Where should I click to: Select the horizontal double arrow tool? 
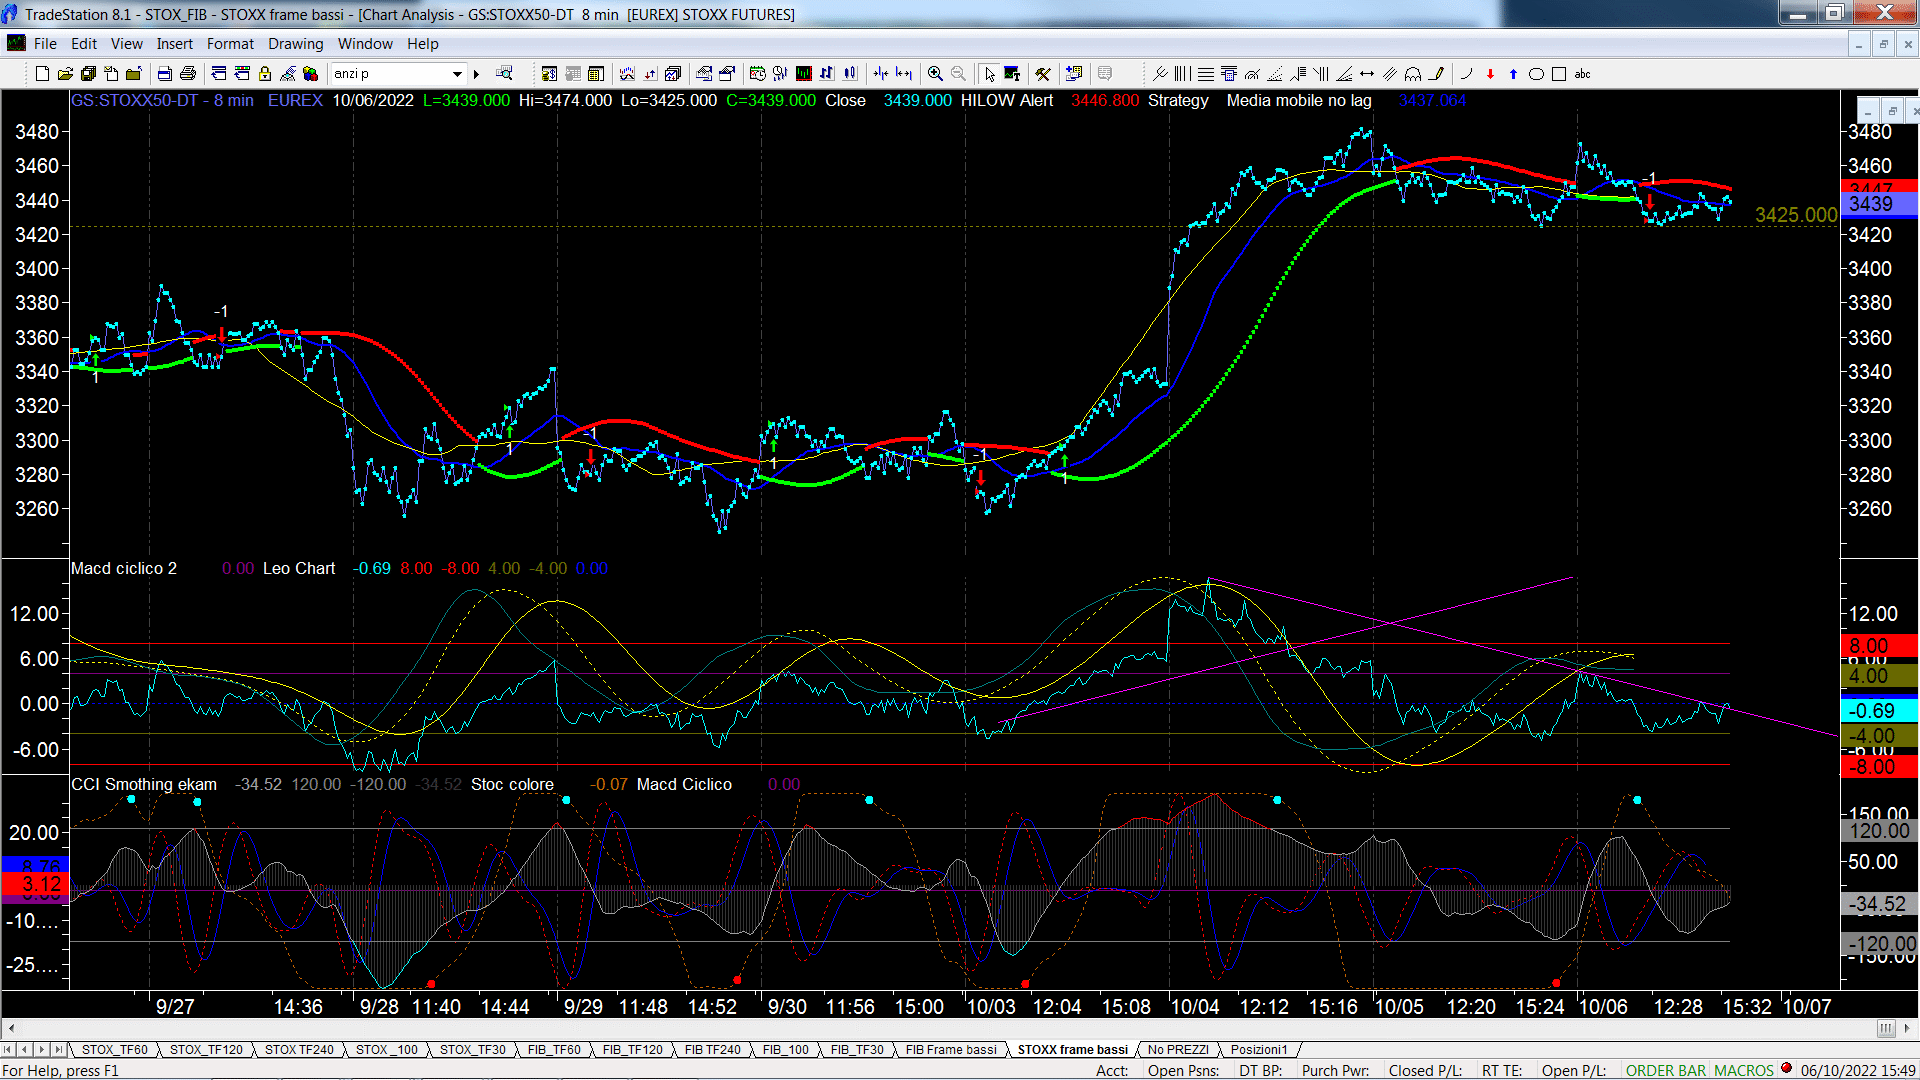(1367, 74)
